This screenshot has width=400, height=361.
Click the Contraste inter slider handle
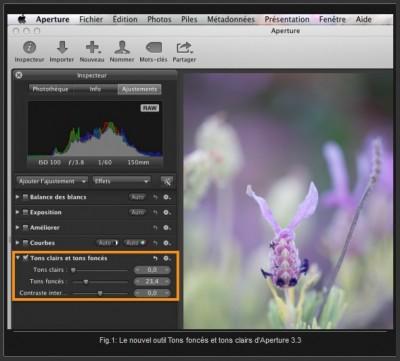[x=100, y=294]
